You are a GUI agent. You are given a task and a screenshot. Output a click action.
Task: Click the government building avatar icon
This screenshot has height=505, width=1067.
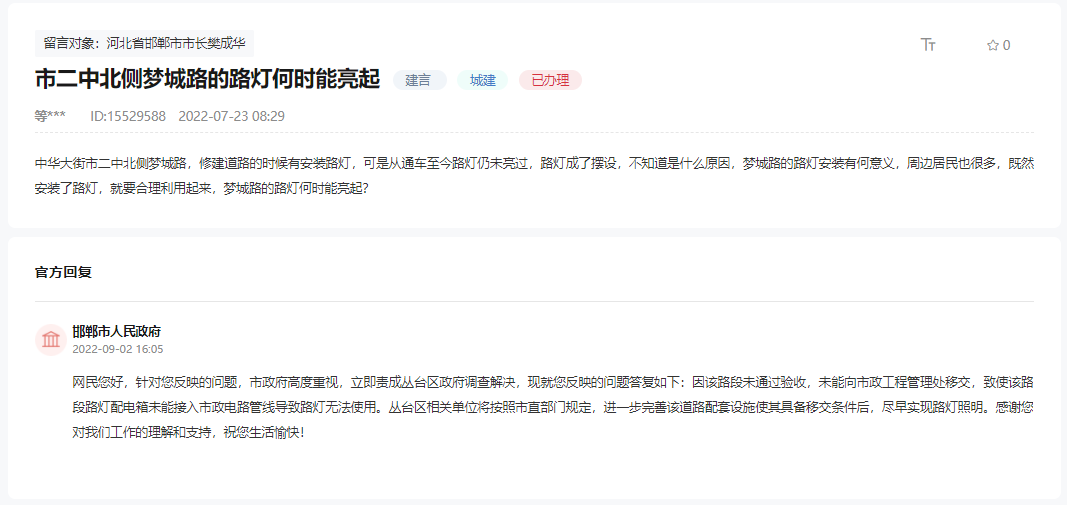pos(51,340)
